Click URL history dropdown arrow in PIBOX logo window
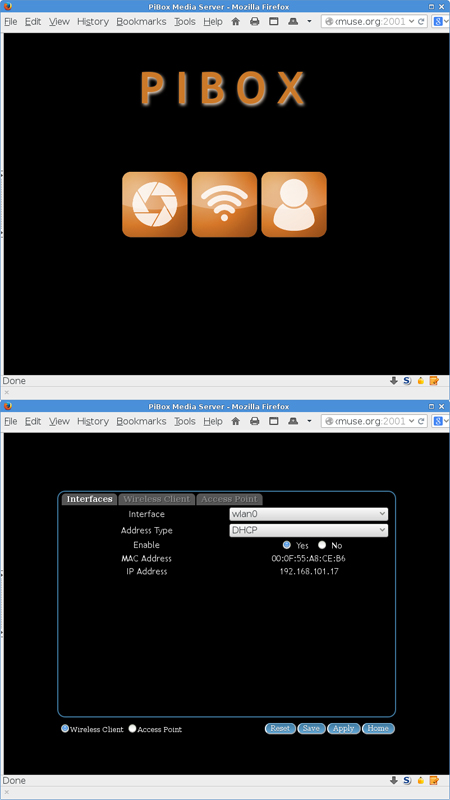Image resolution: width=450 pixels, height=800 pixels. point(411,21)
